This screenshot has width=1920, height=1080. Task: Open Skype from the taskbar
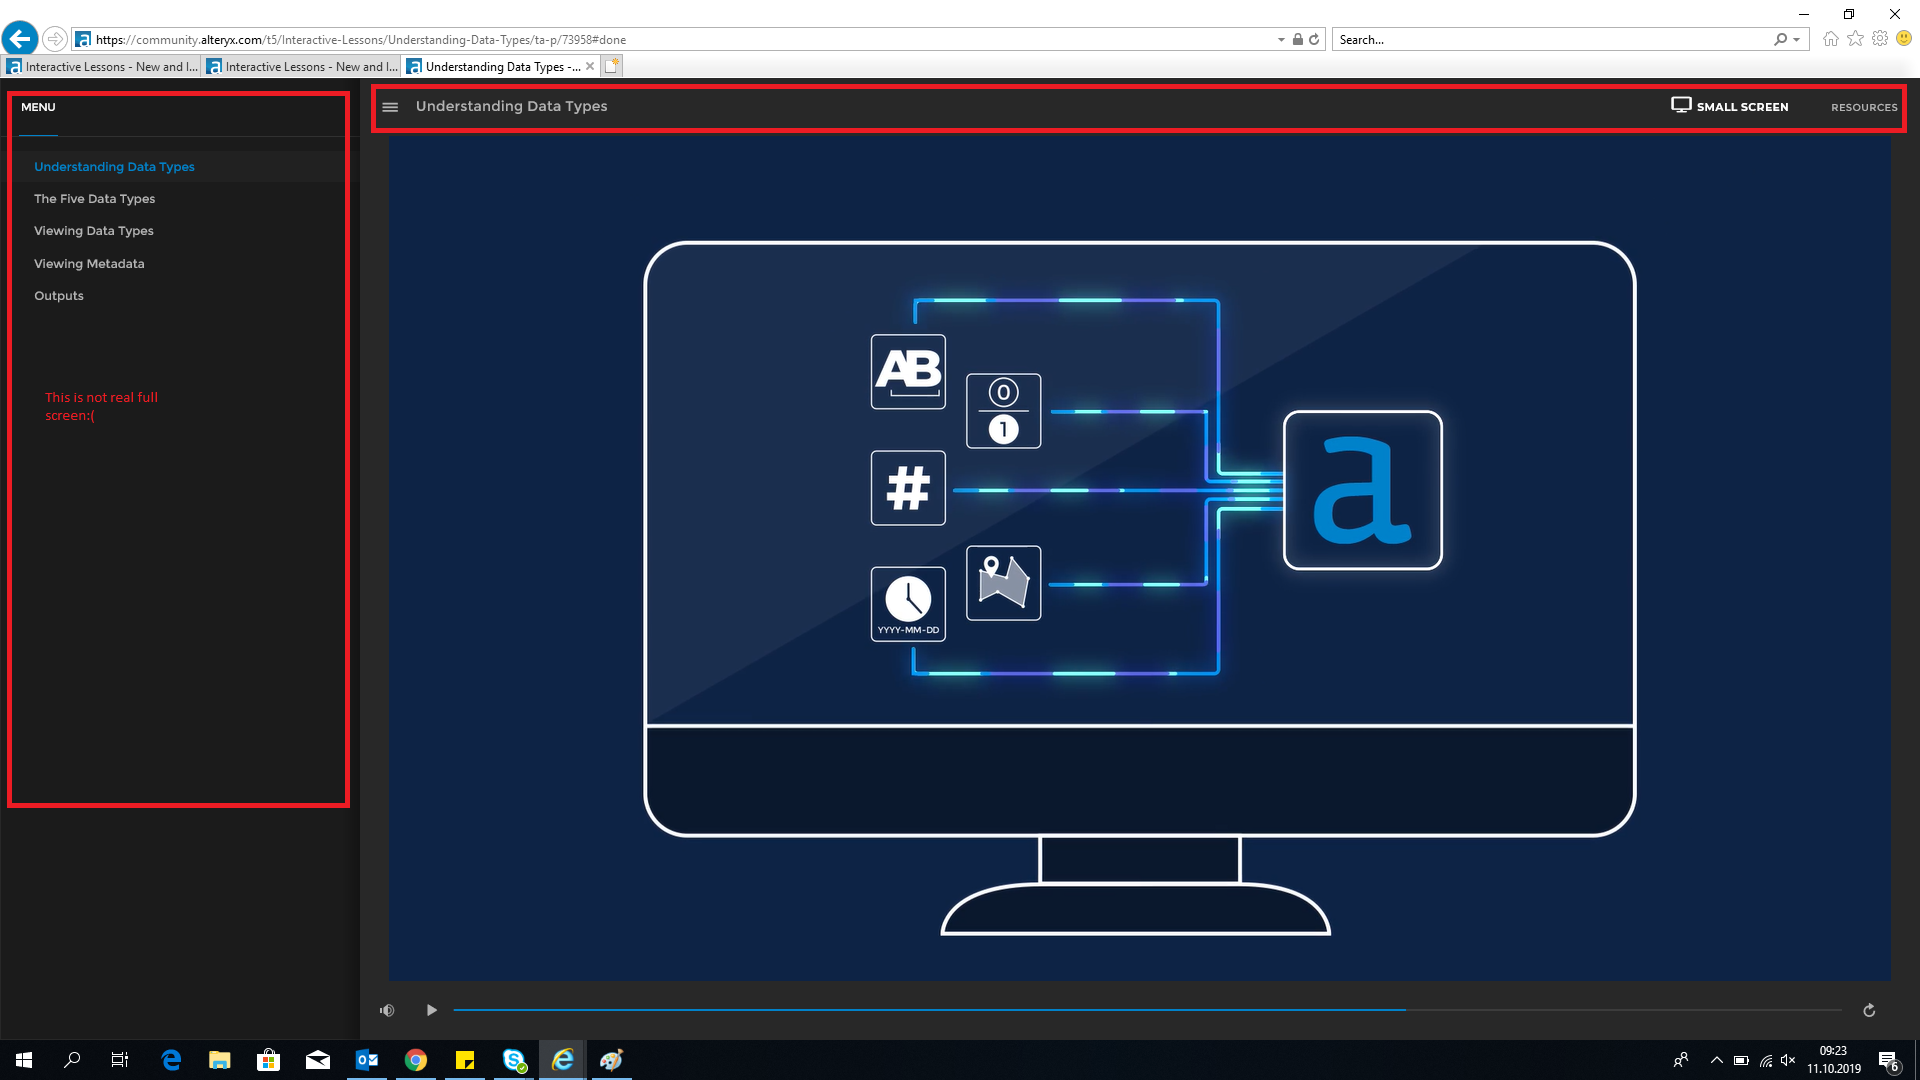pyautogui.click(x=514, y=1060)
